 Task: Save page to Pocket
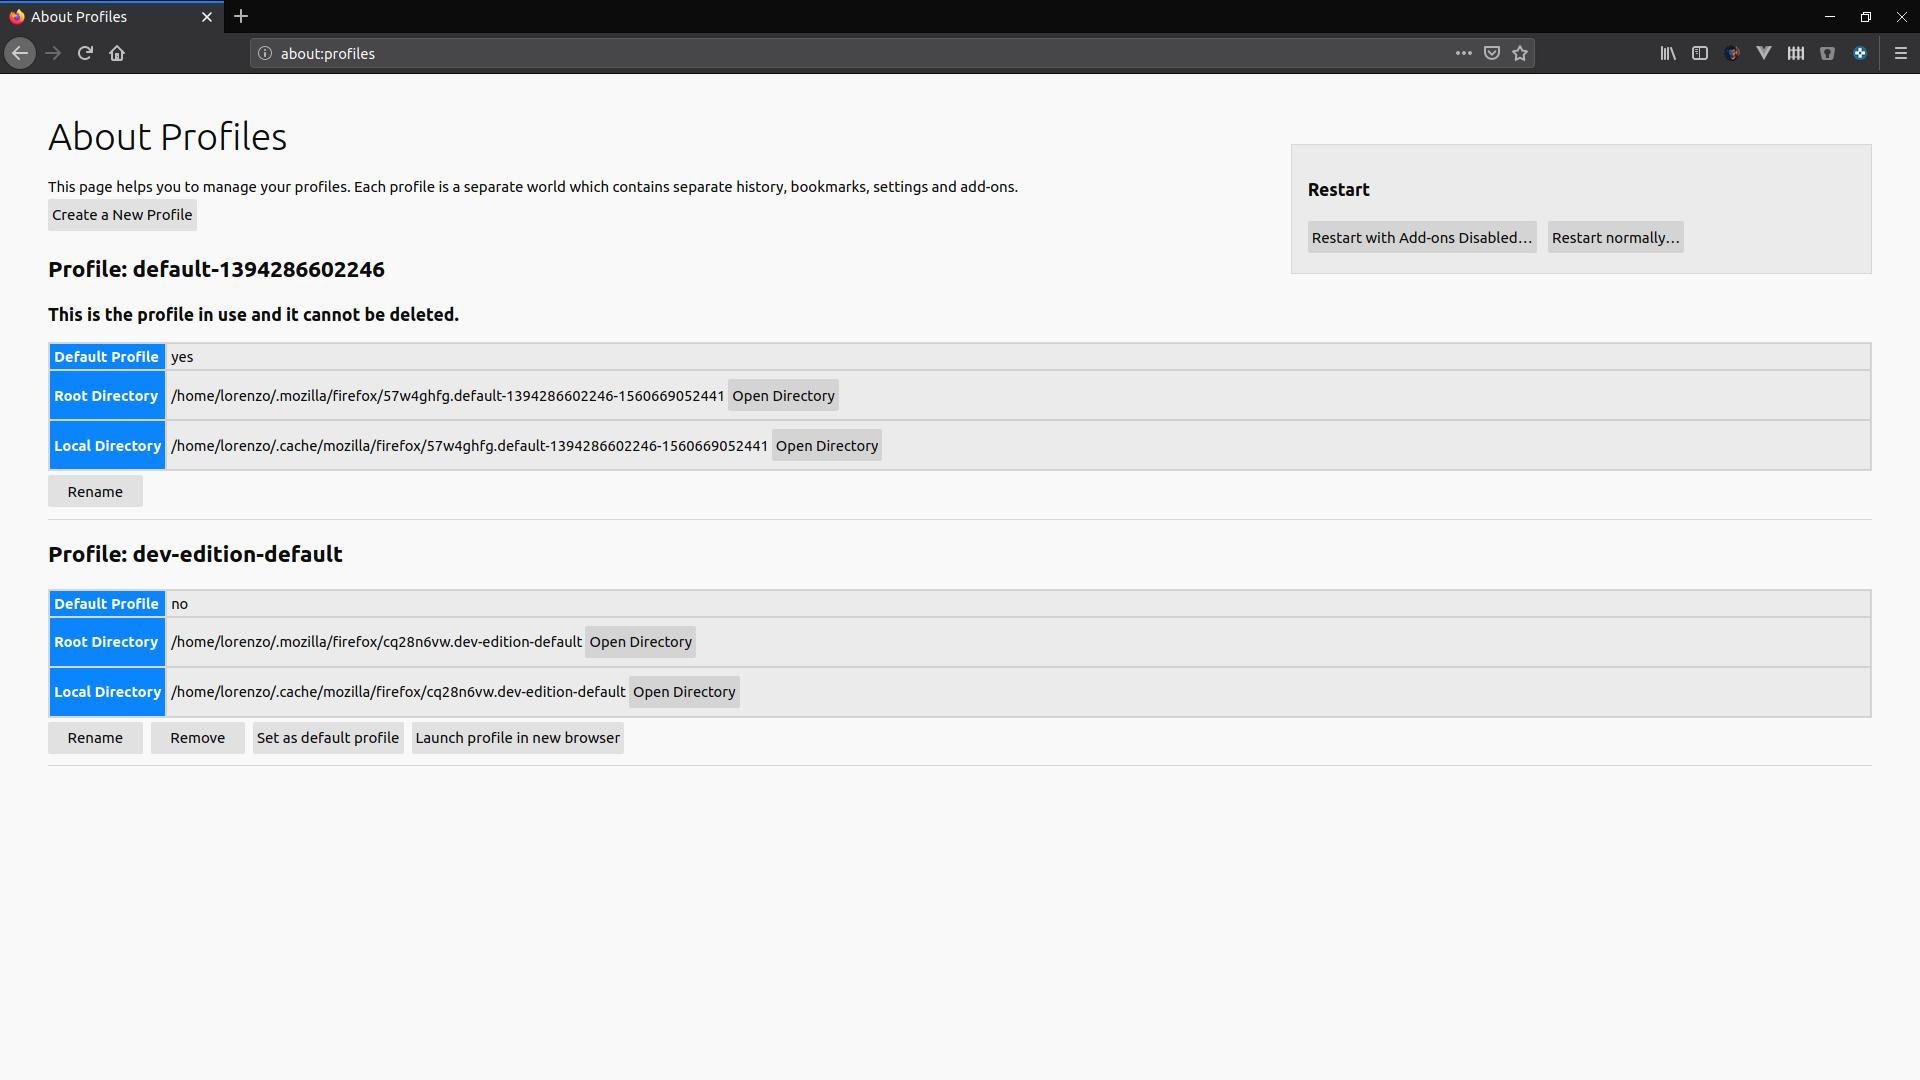(x=1491, y=53)
